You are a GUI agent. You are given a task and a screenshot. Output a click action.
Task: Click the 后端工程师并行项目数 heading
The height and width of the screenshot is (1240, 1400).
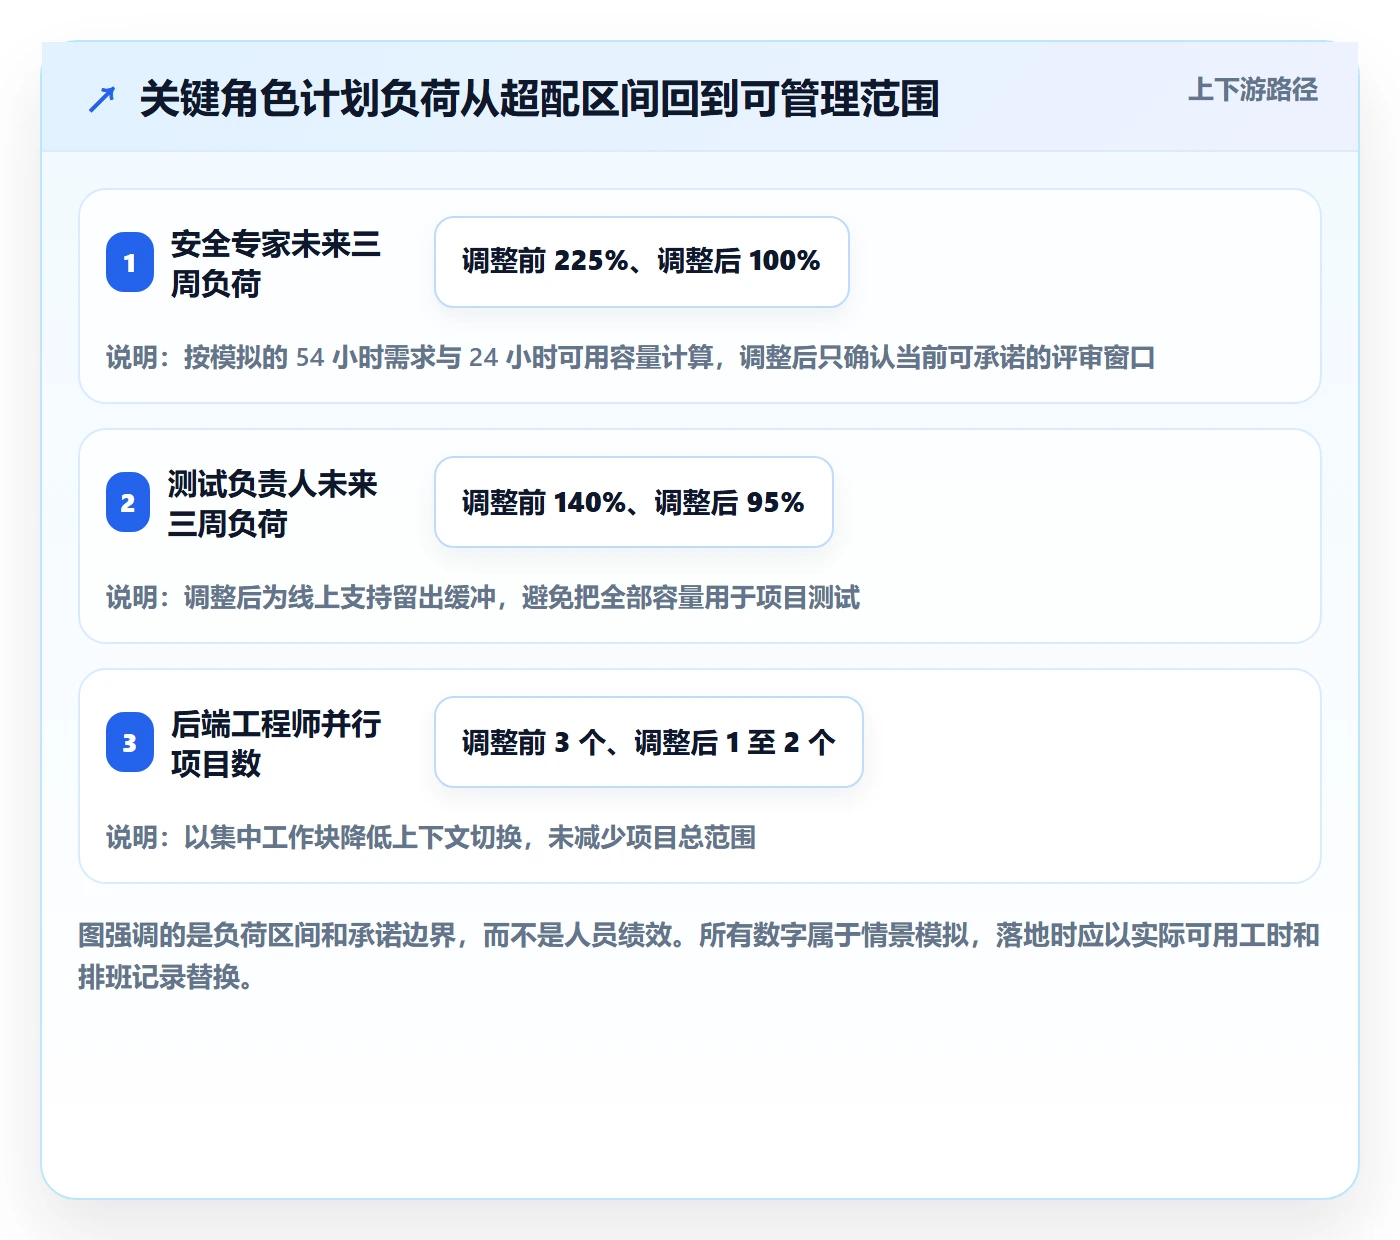tap(276, 743)
